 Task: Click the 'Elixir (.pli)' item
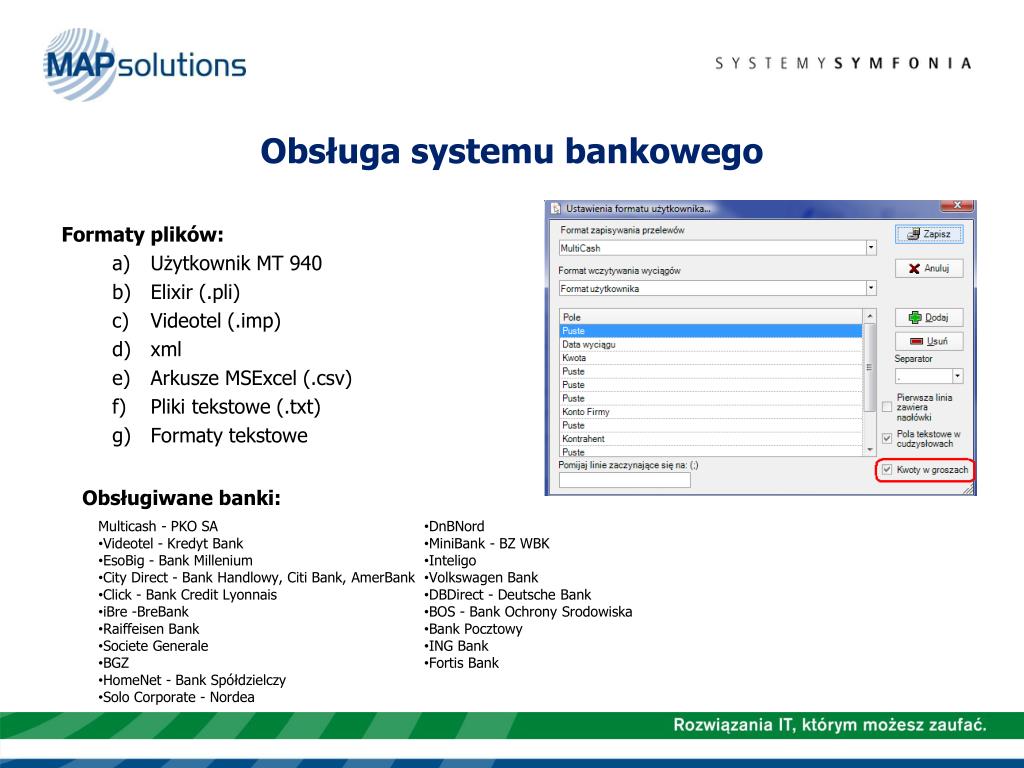195,292
